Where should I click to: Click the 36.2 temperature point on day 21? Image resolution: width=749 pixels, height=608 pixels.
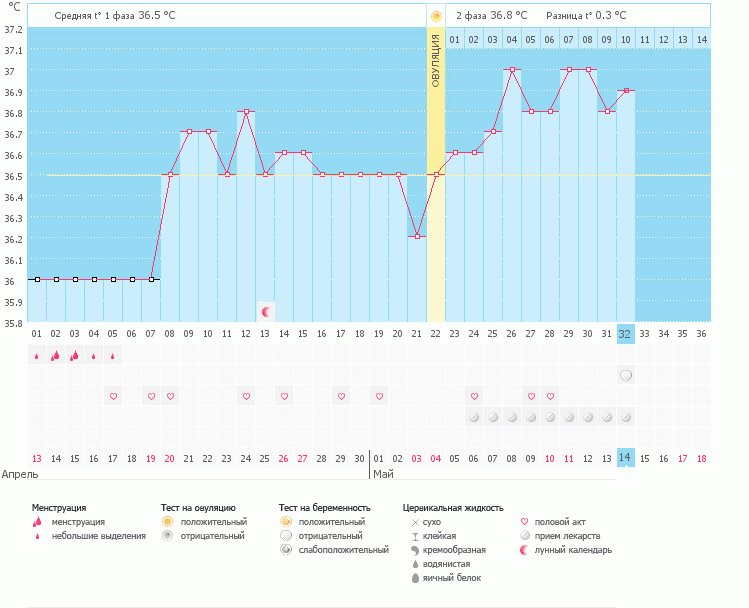click(x=417, y=237)
